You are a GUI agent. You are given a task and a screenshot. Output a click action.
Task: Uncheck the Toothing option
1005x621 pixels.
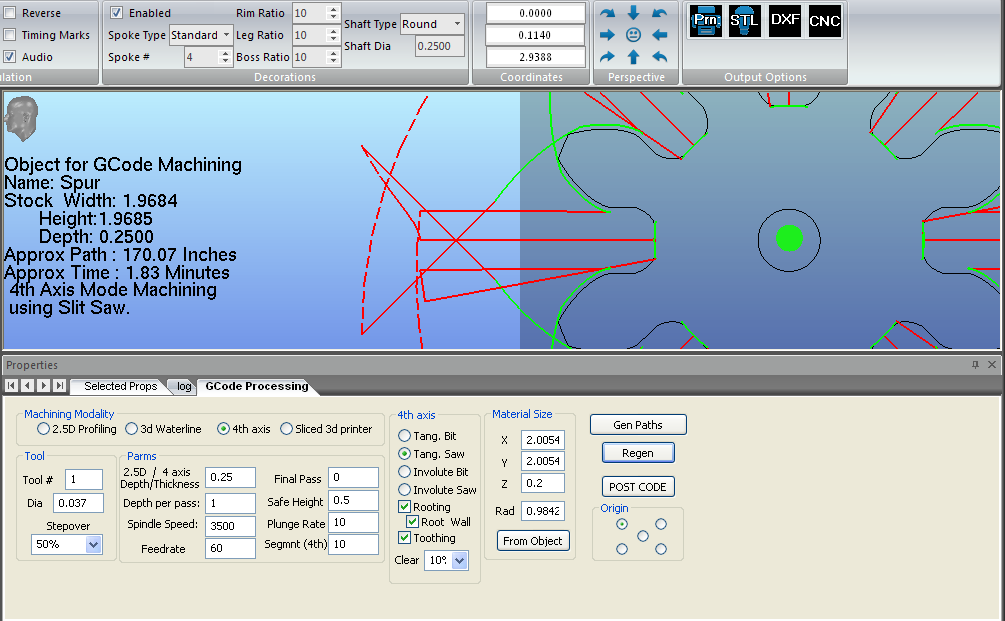click(405, 538)
